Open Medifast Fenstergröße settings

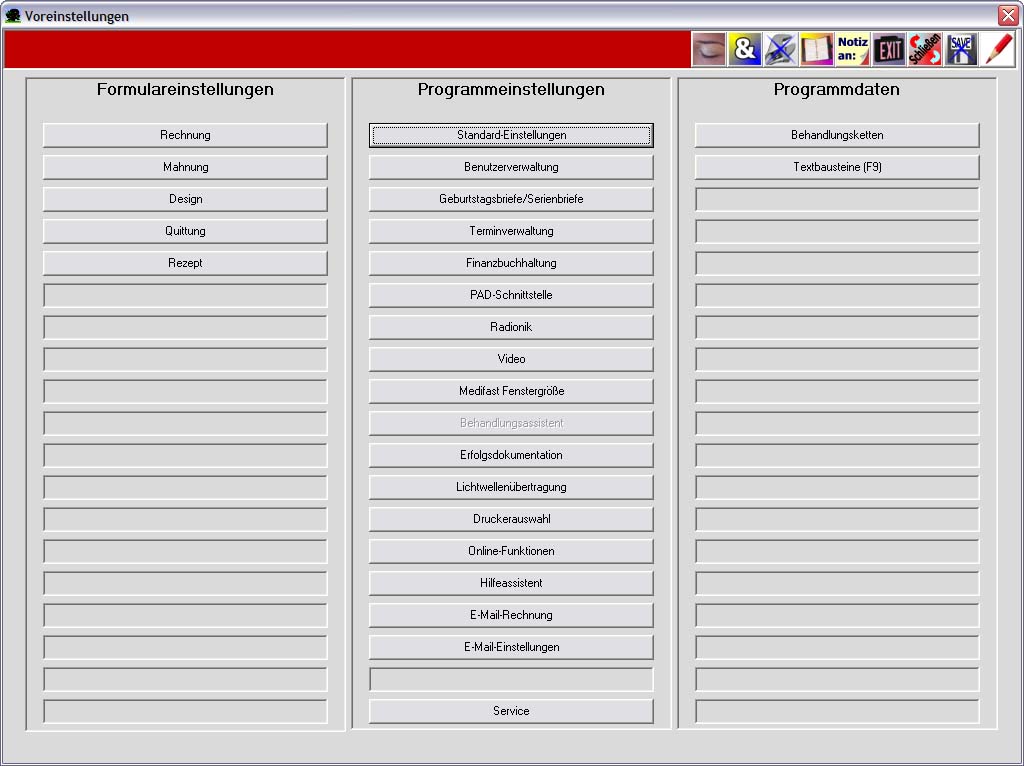point(511,391)
